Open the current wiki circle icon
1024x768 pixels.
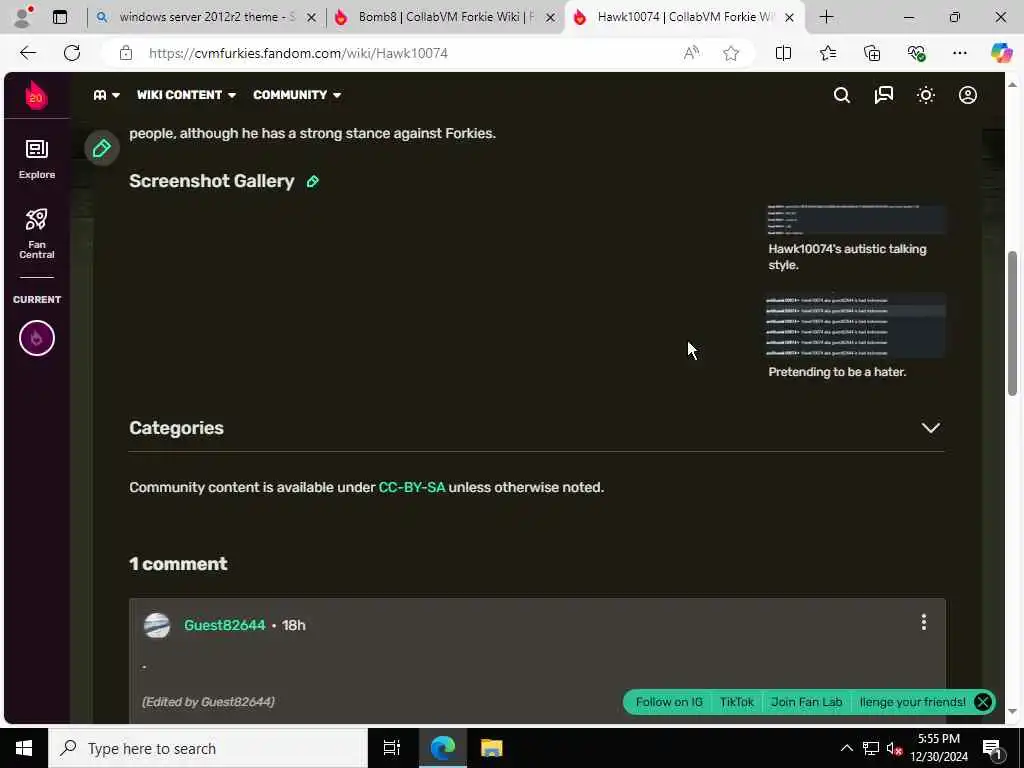pos(37,338)
